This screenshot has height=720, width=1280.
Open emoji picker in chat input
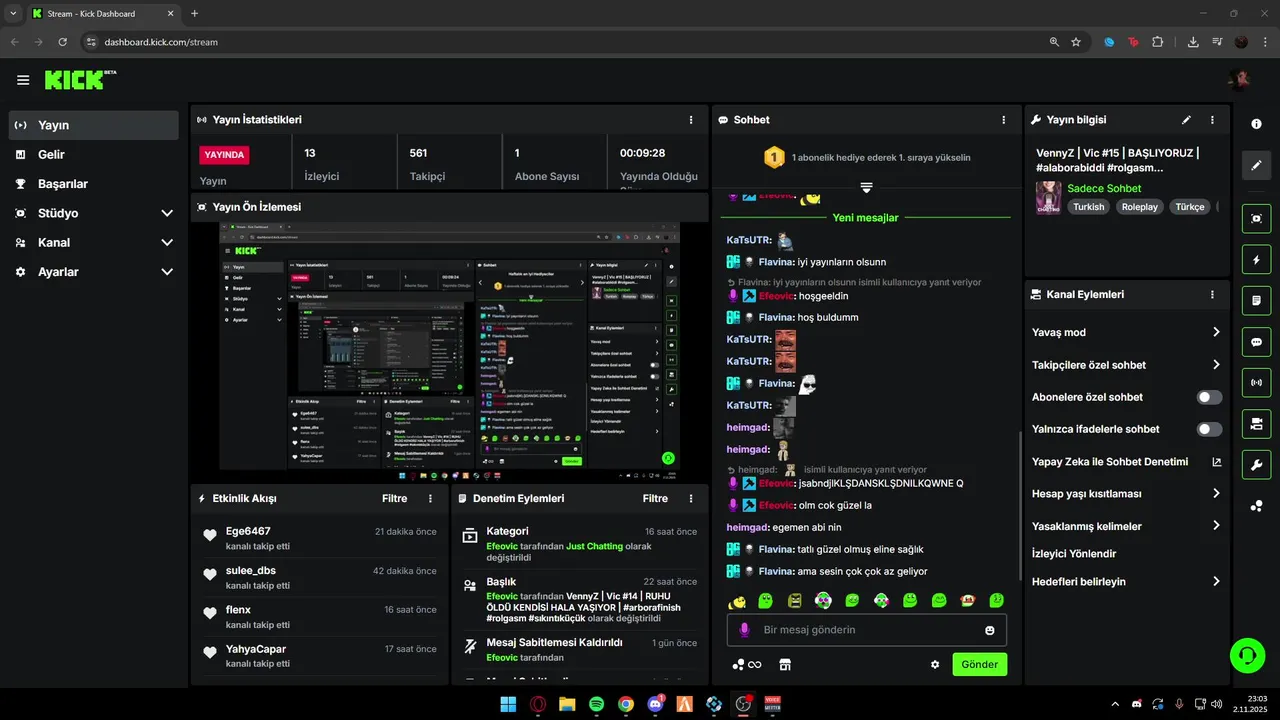coord(990,630)
